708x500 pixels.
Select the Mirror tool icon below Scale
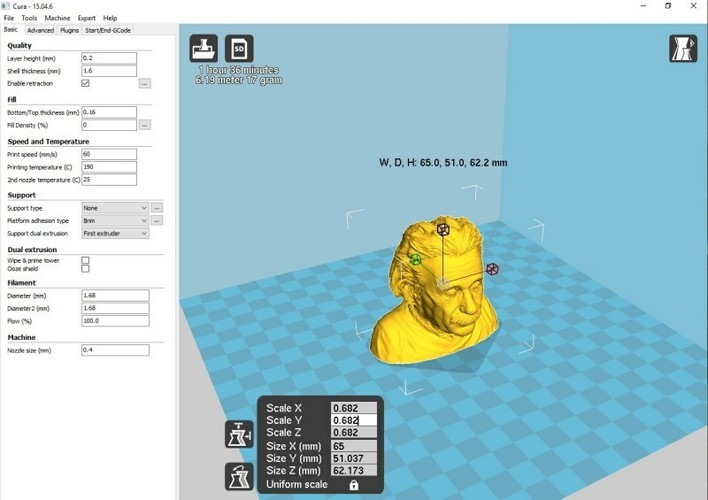pyautogui.click(x=239, y=477)
